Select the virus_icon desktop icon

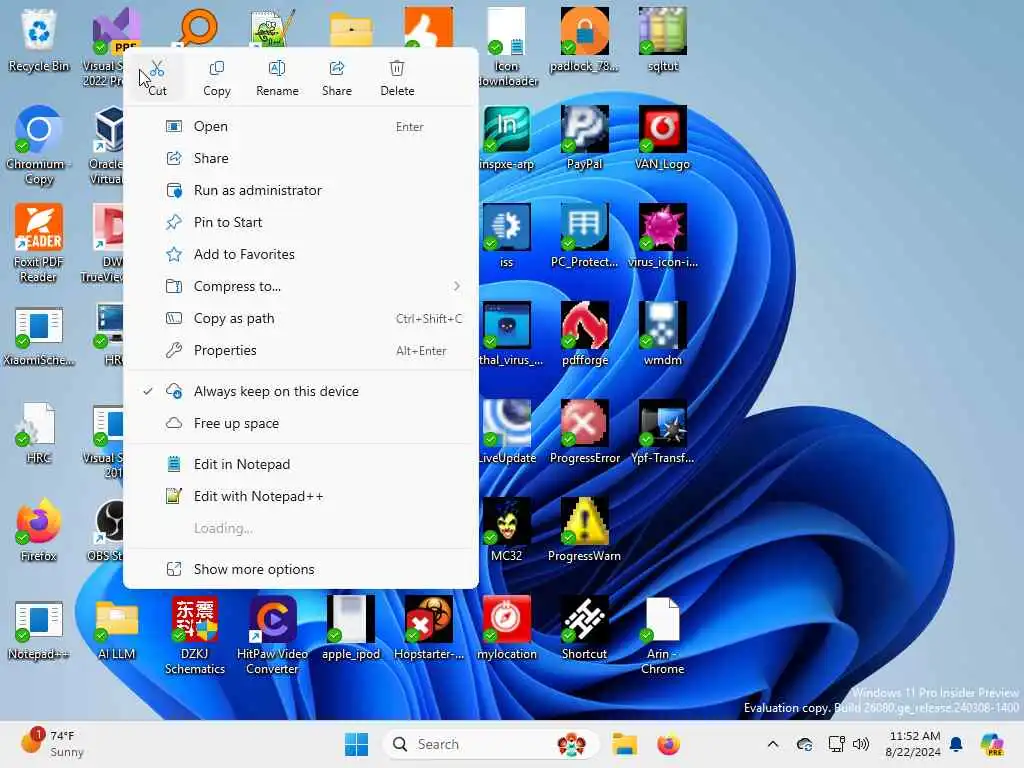(x=662, y=236)
